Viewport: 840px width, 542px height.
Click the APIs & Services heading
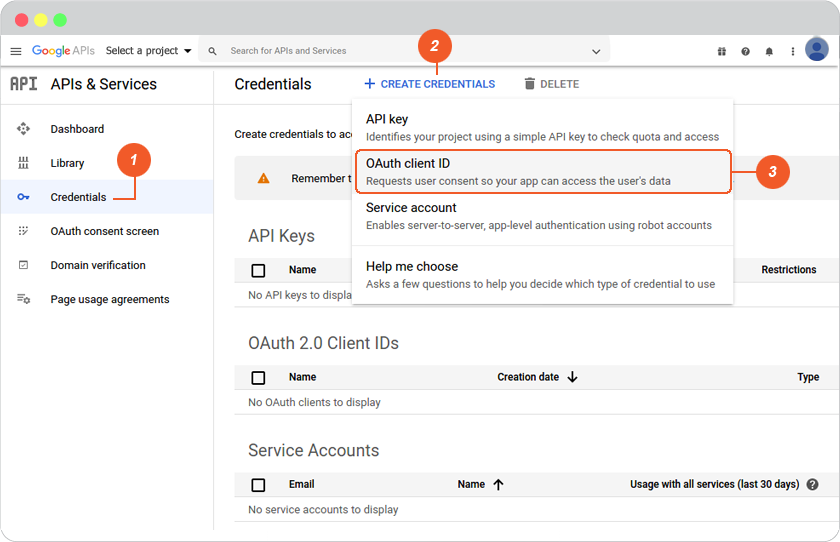click(x=104, y=84)
